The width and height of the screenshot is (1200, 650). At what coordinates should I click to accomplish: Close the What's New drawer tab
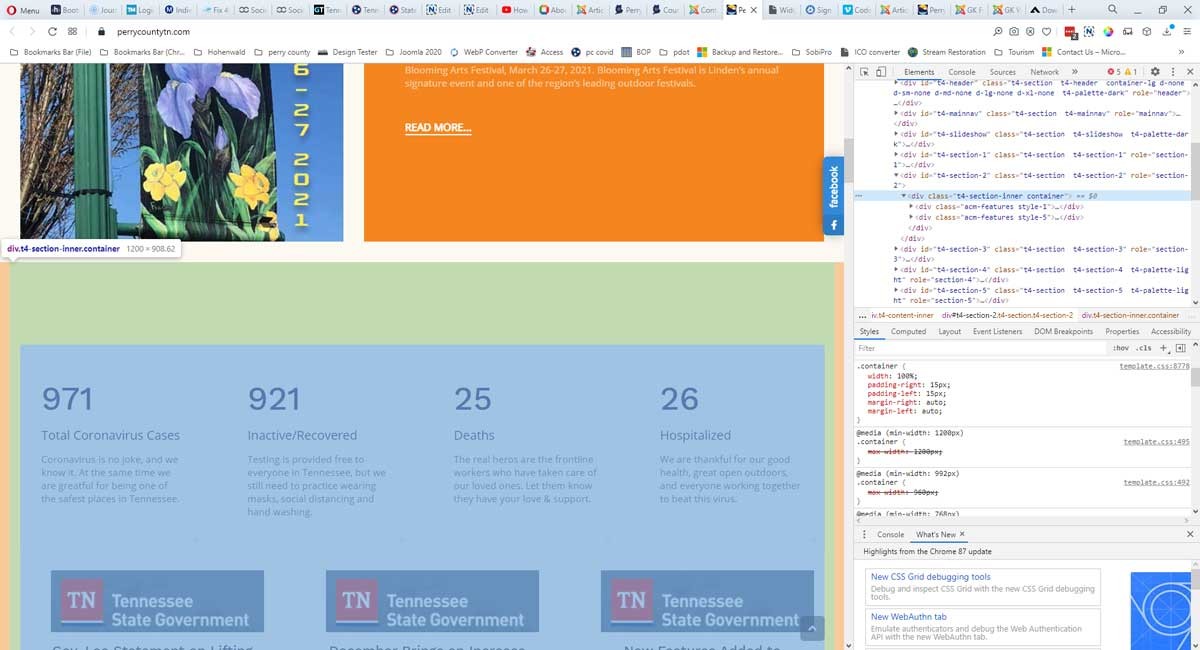point(962,535)
